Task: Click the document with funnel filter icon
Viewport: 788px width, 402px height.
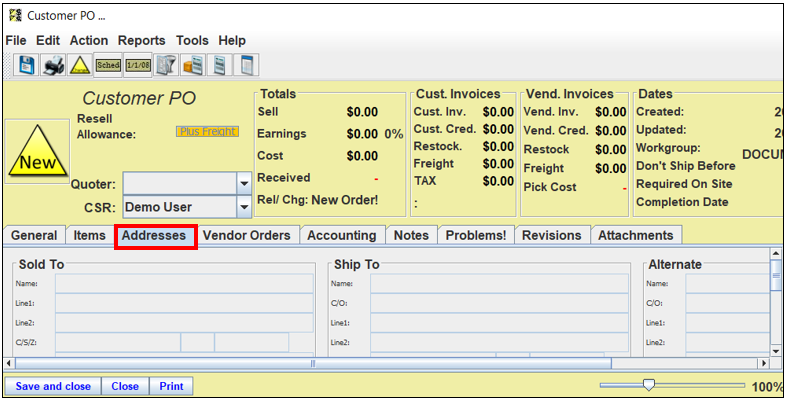Action: [x=166, y=65]
